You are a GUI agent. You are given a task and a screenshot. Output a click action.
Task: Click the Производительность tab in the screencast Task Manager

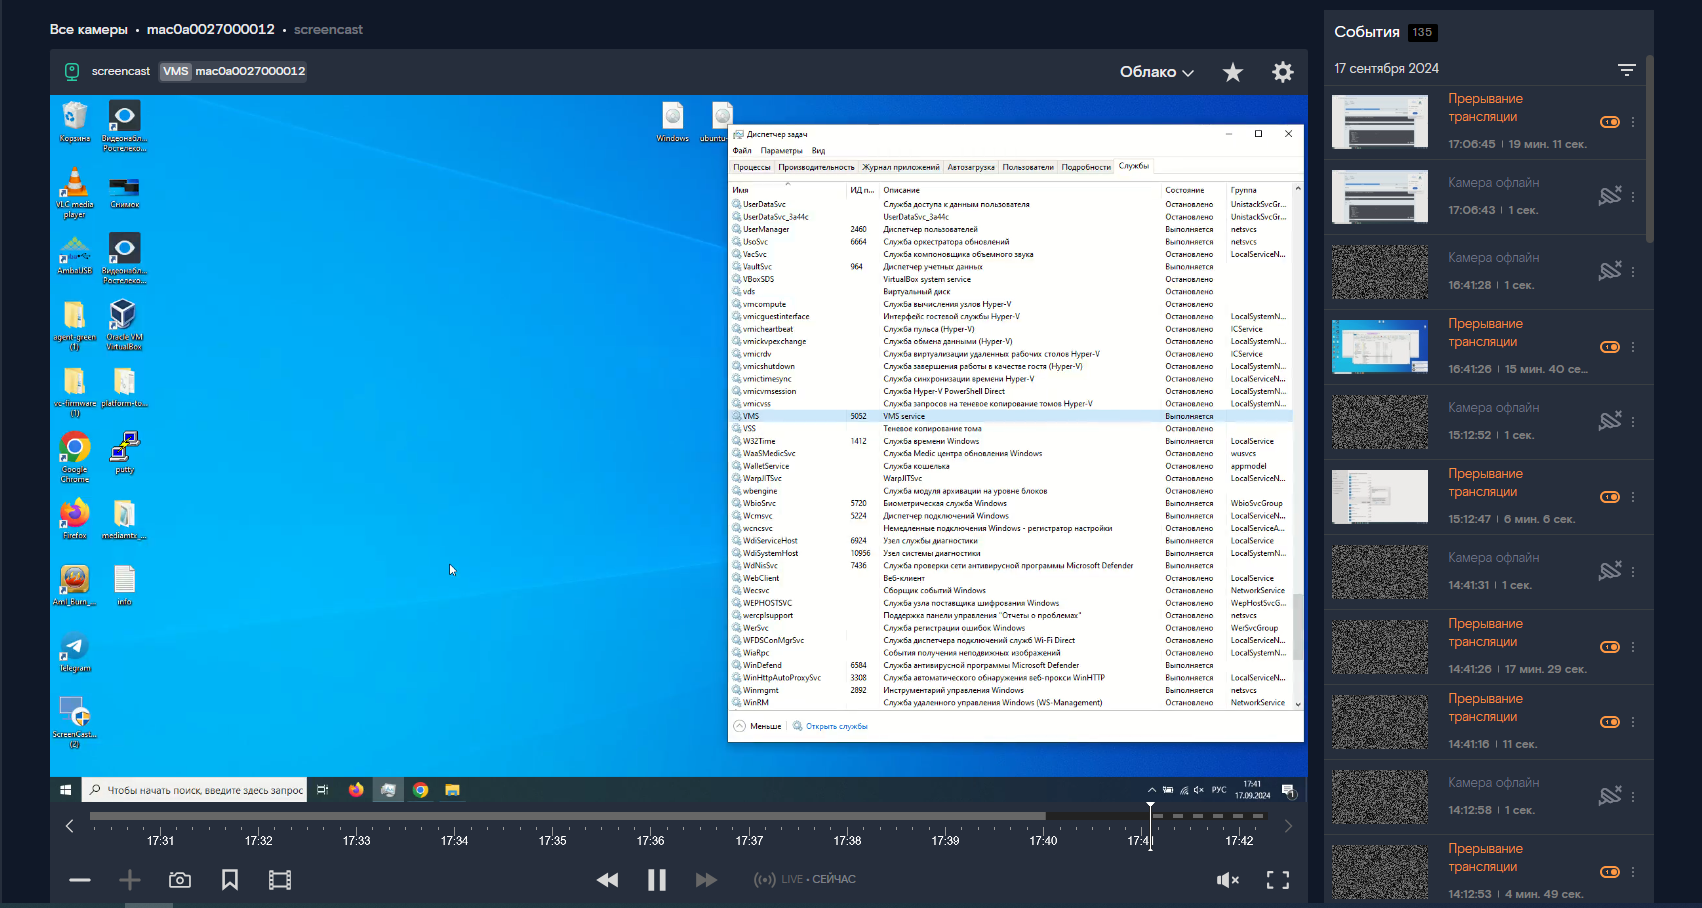816,167
